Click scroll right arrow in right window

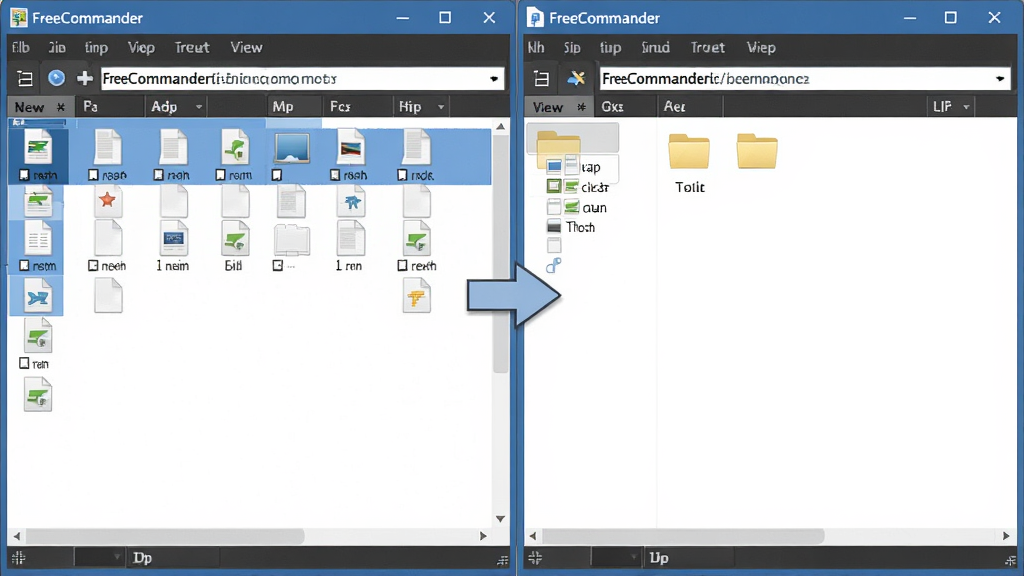(x=1006, y=536)
